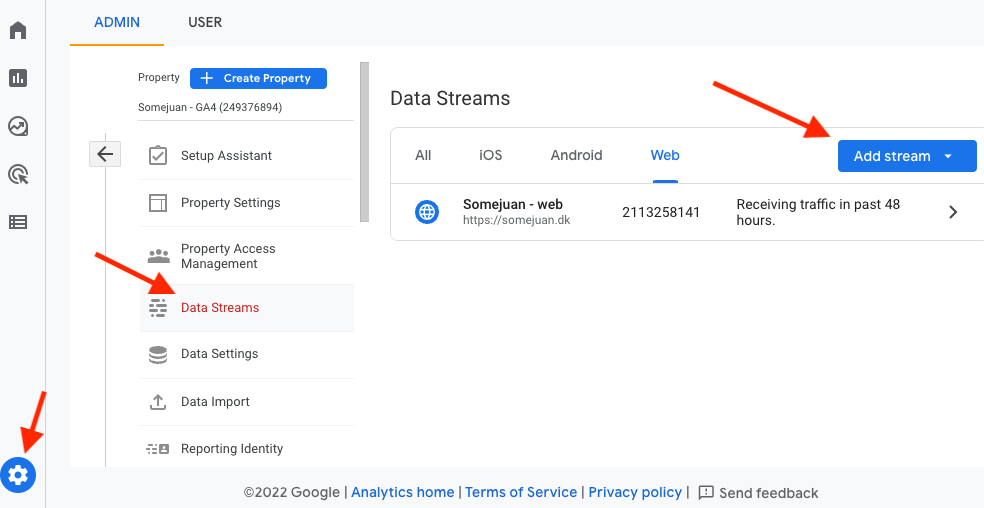Open the Reports bar chart icon
Viewport: 984px width, 508px height.
point(18,78)
